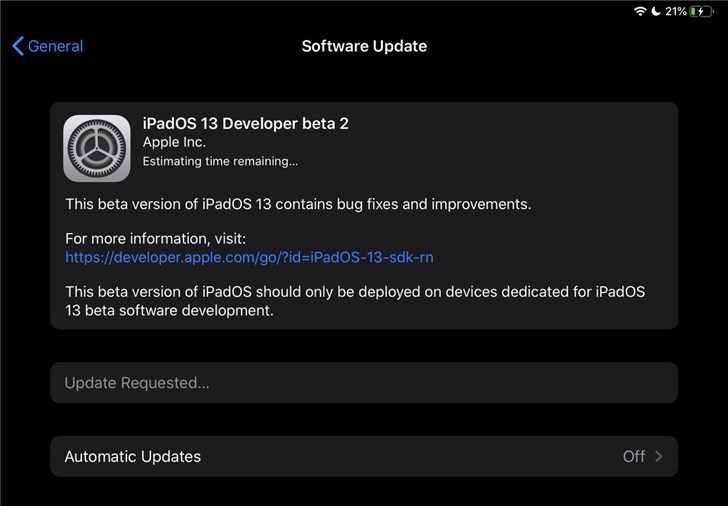Tap the iPadOS 13 Developer beta 2 heading
The width and height of the screenshot is (728, 506).
pos(245,123)
